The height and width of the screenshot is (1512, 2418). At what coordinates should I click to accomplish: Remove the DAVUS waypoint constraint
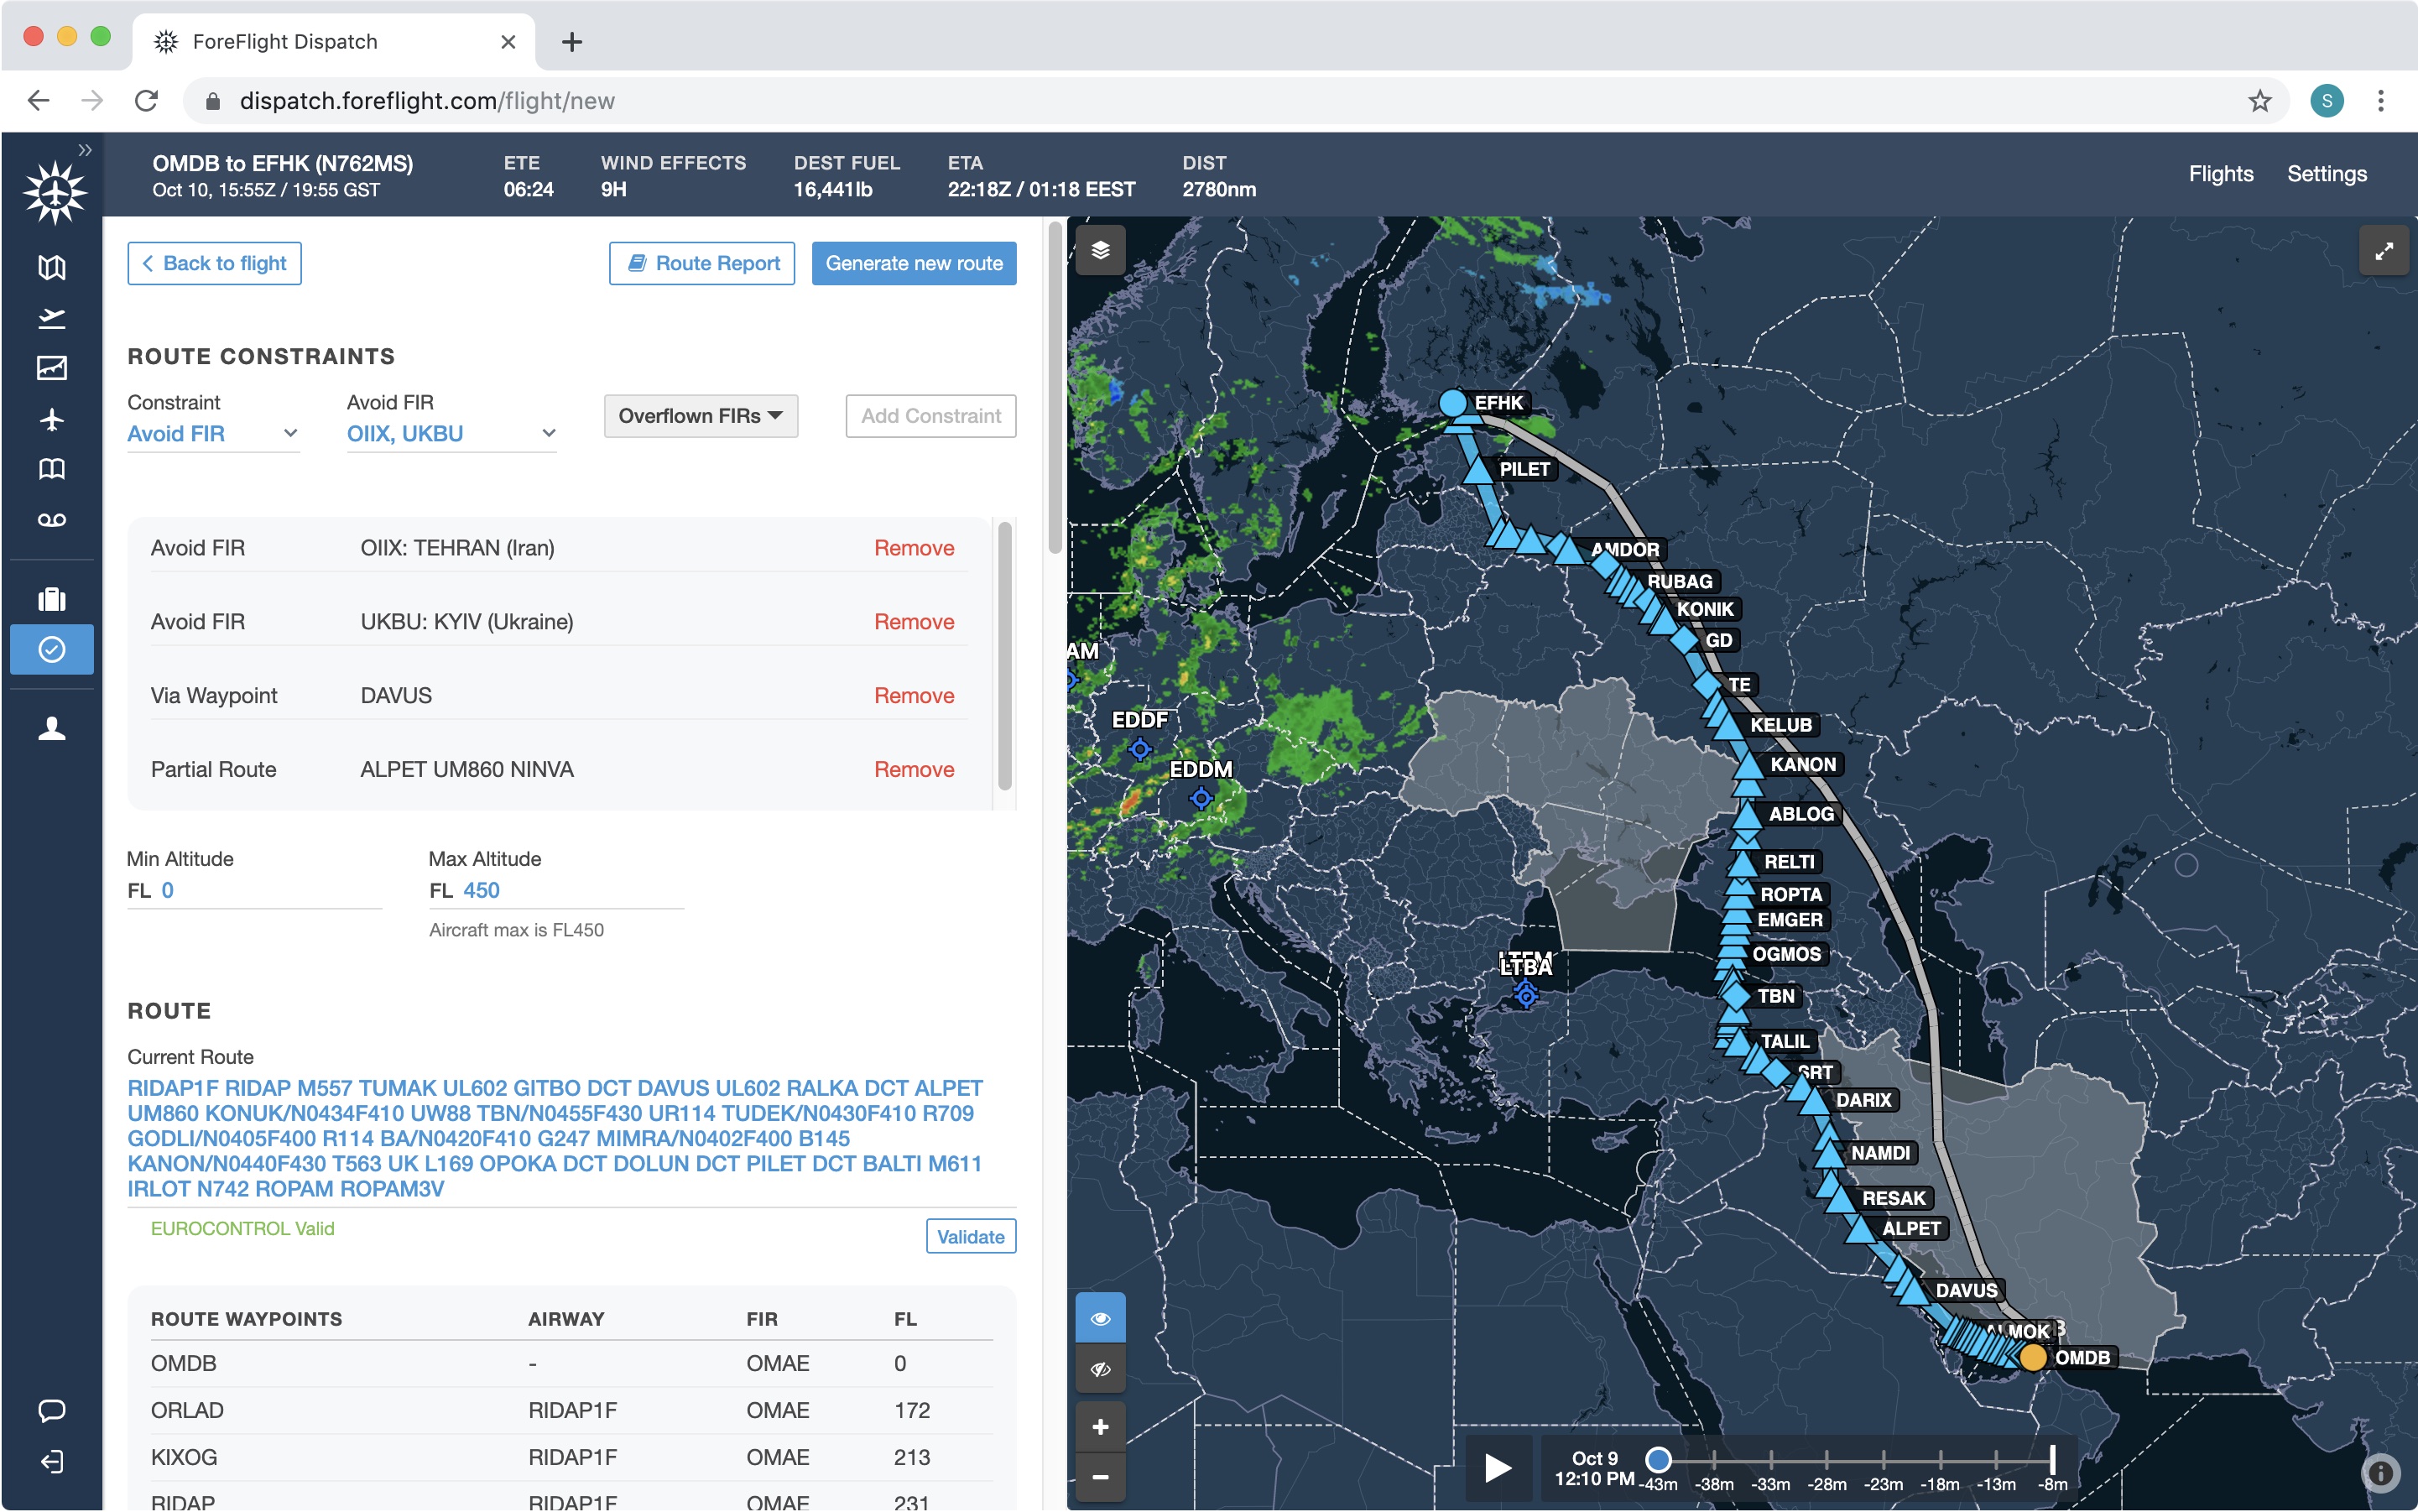tap(913, 695)
